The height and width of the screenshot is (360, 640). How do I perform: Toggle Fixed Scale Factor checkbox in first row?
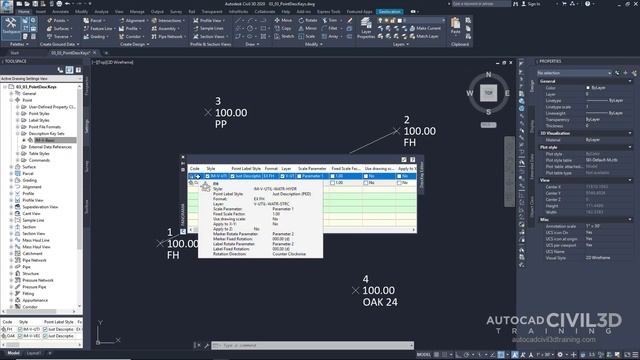click(x=332, y=176)
